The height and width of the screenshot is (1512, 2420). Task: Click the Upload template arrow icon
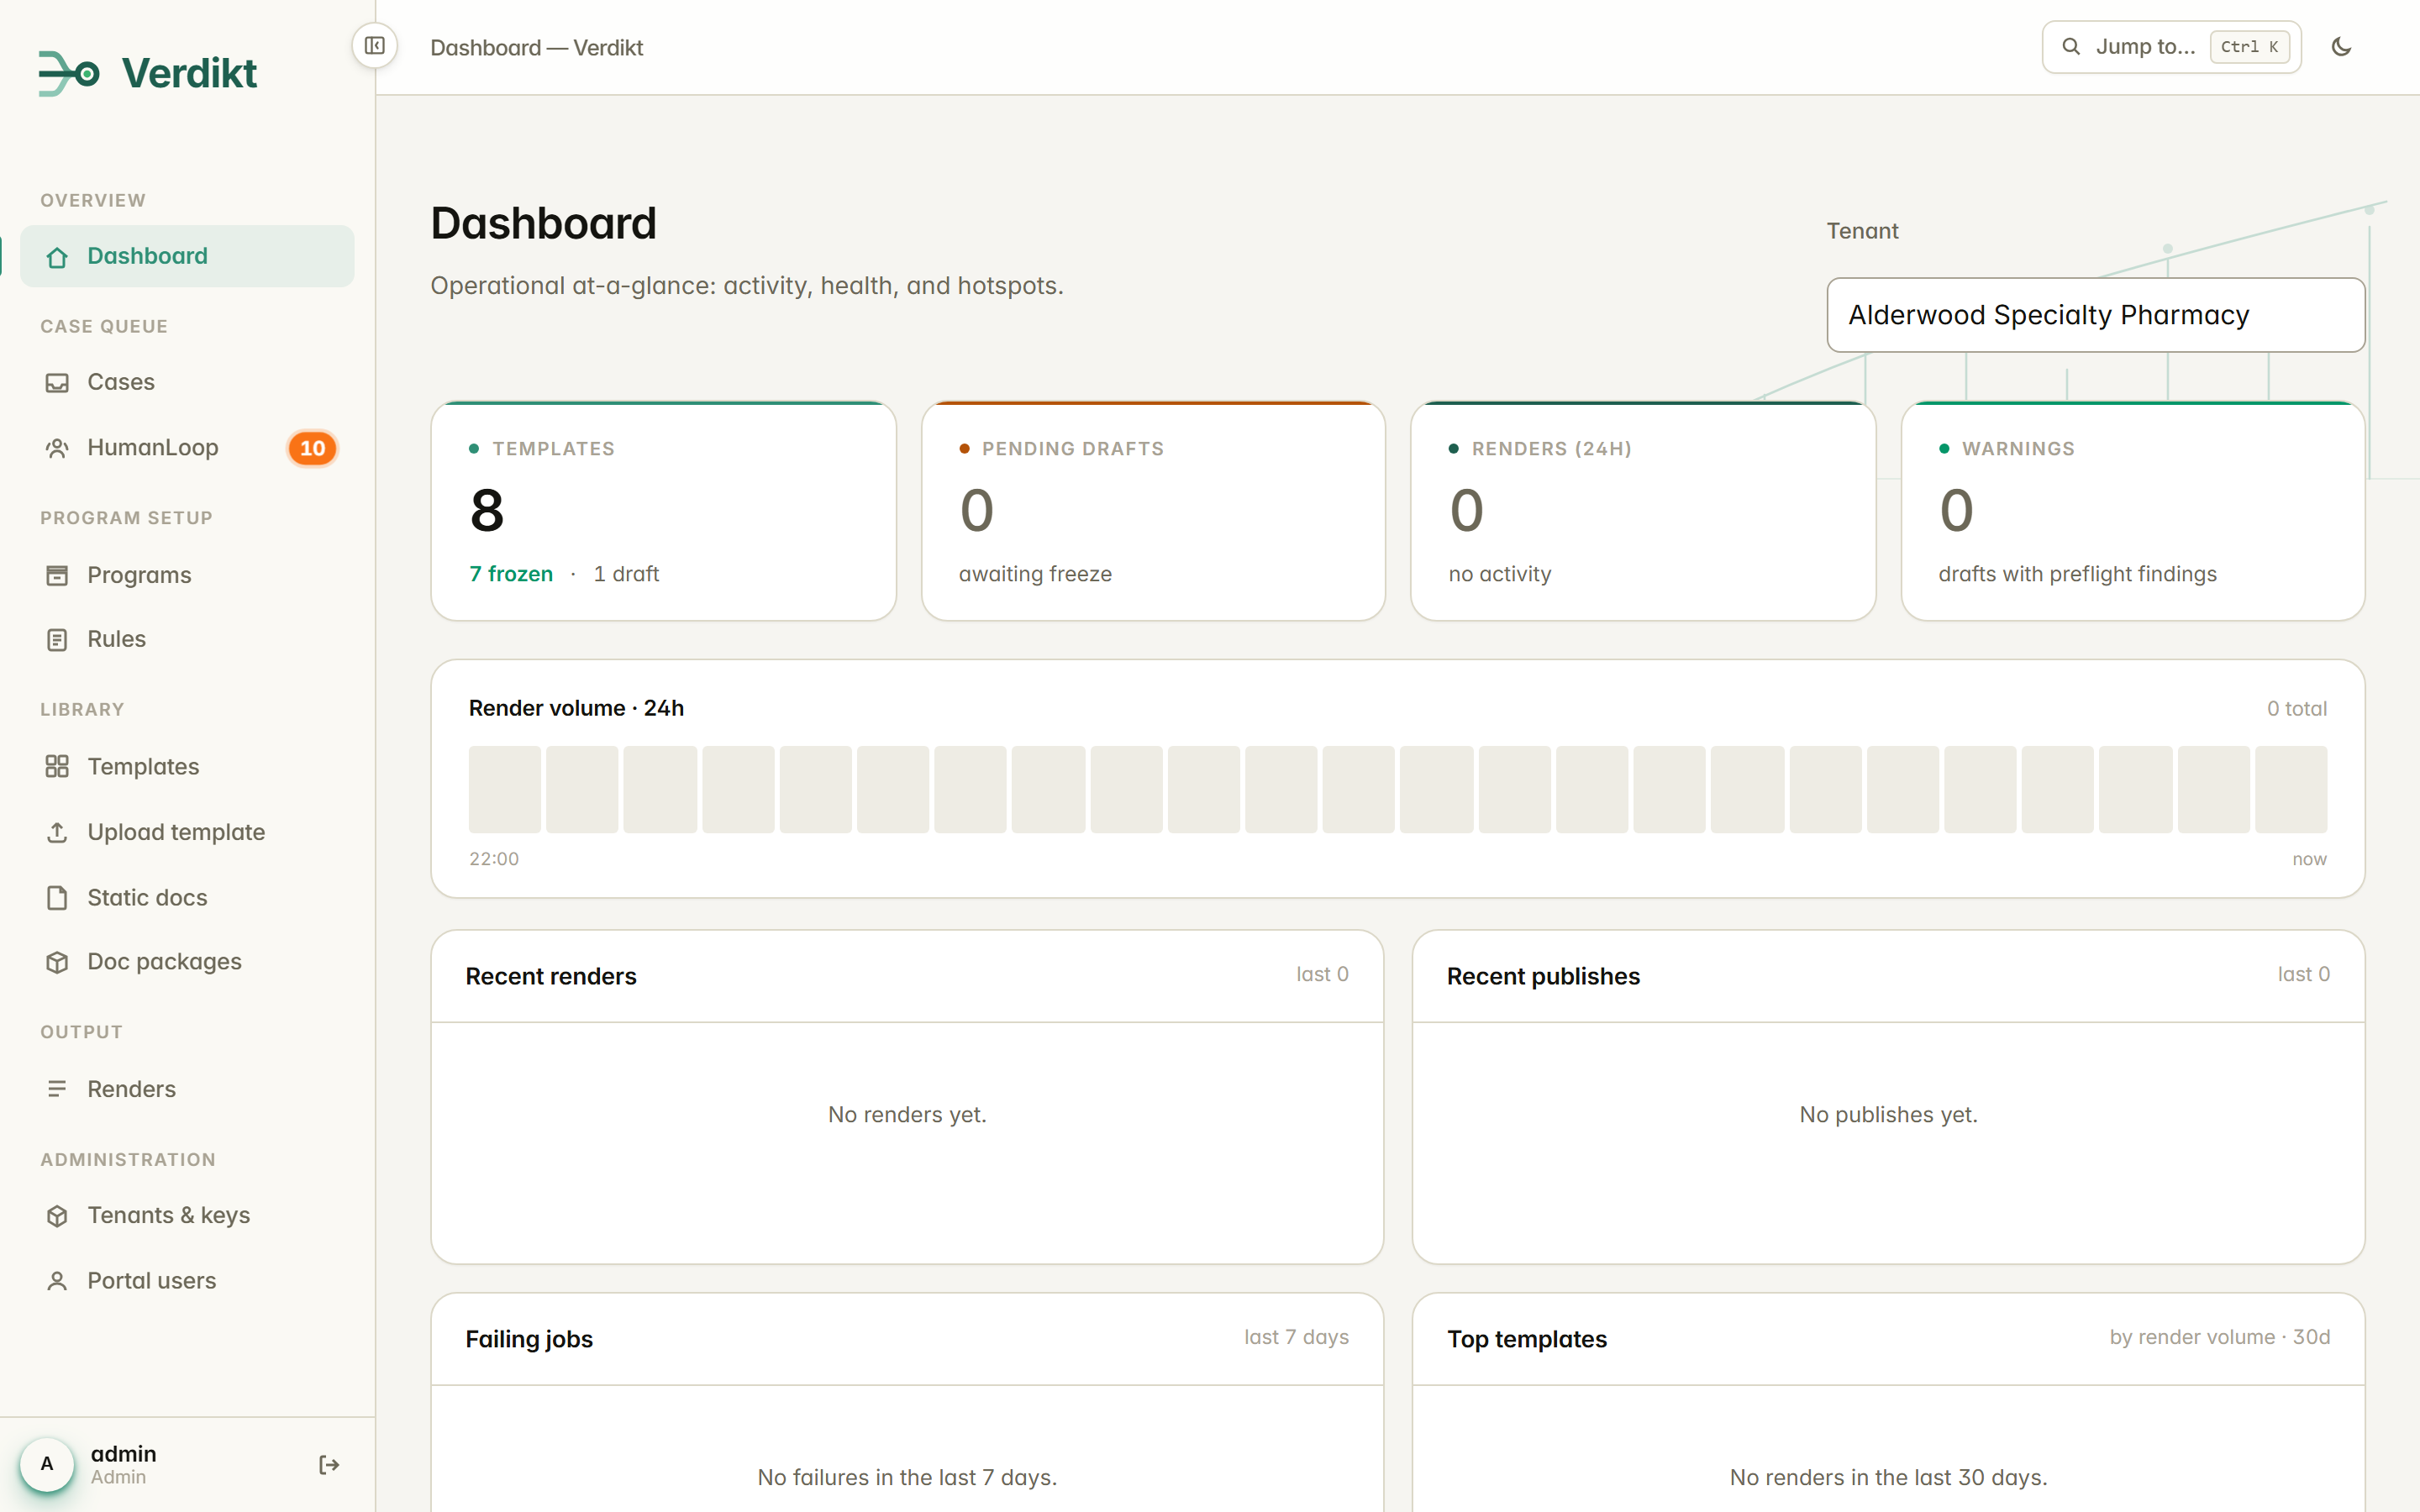pos(57,832)
